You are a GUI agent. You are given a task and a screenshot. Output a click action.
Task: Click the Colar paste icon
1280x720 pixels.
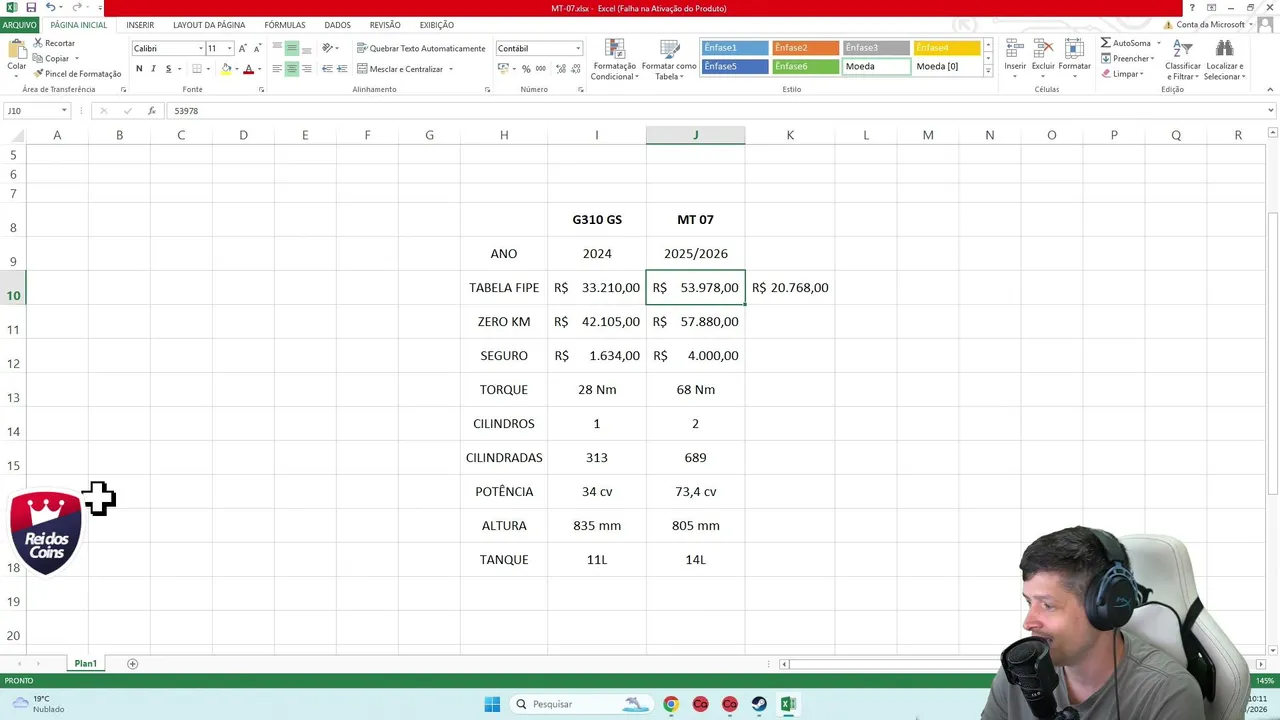pyautogui.click(x=17, y=50)
